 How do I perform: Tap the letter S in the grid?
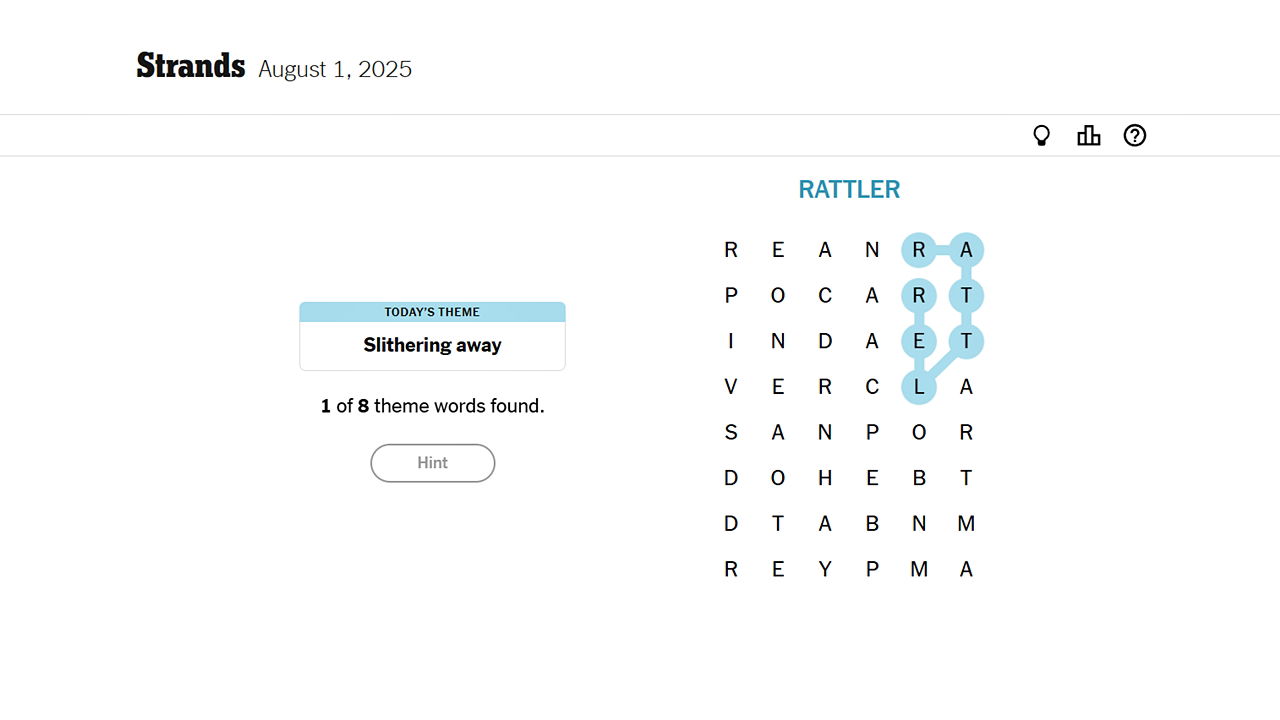(731, 432)
